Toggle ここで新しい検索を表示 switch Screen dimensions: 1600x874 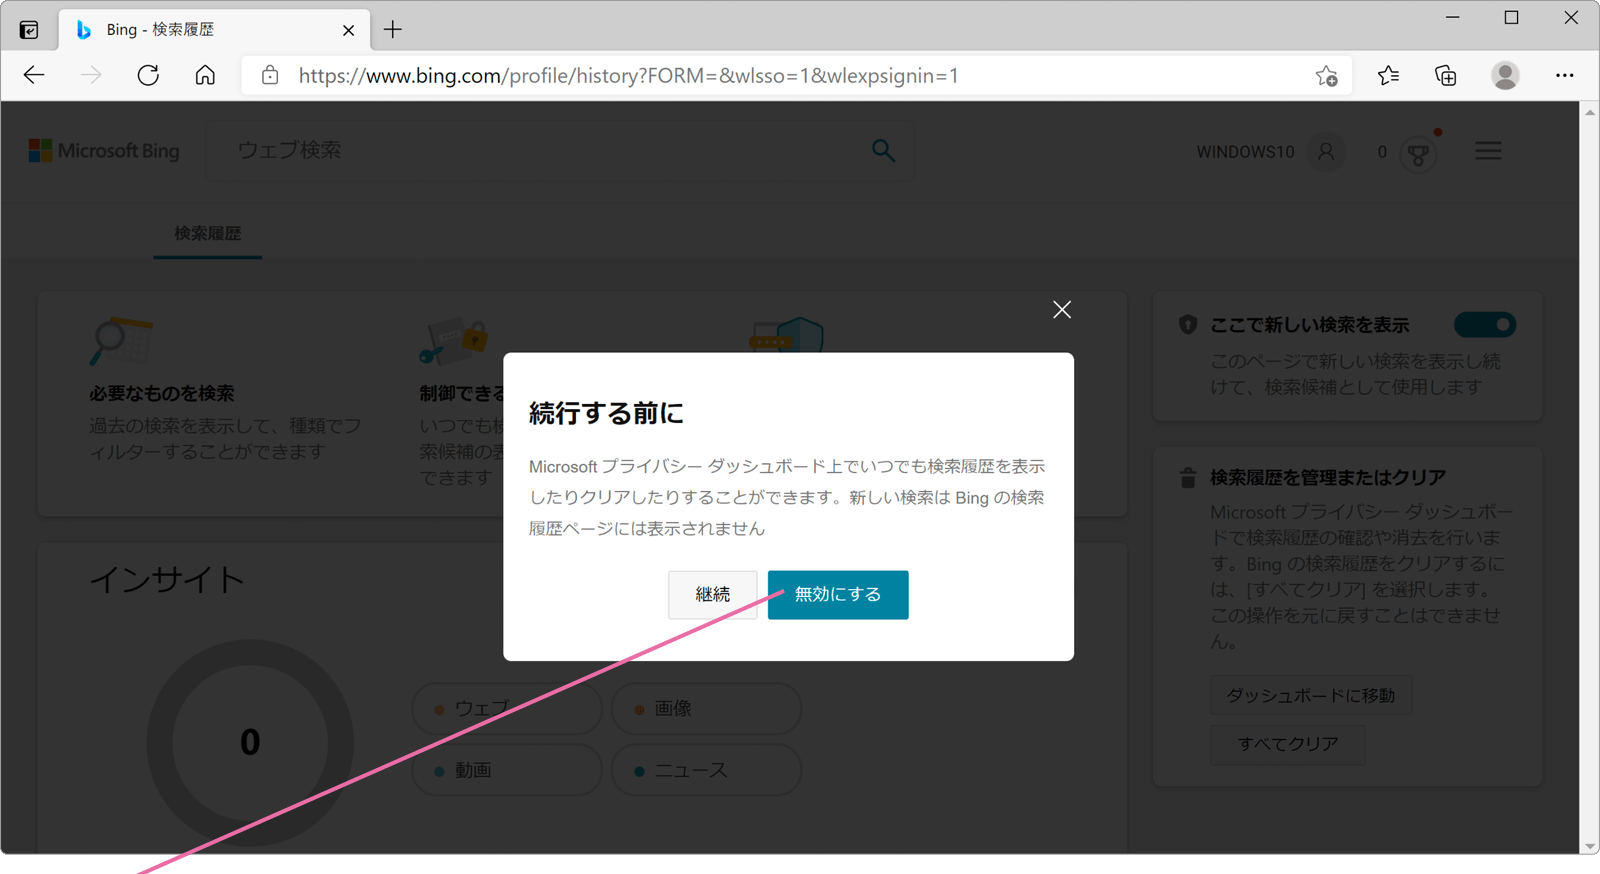tap(1485, 325)
